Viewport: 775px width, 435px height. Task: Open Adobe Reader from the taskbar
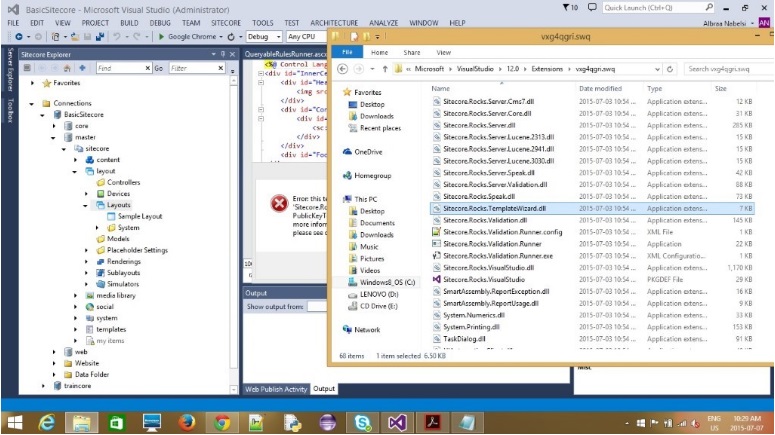433,423
